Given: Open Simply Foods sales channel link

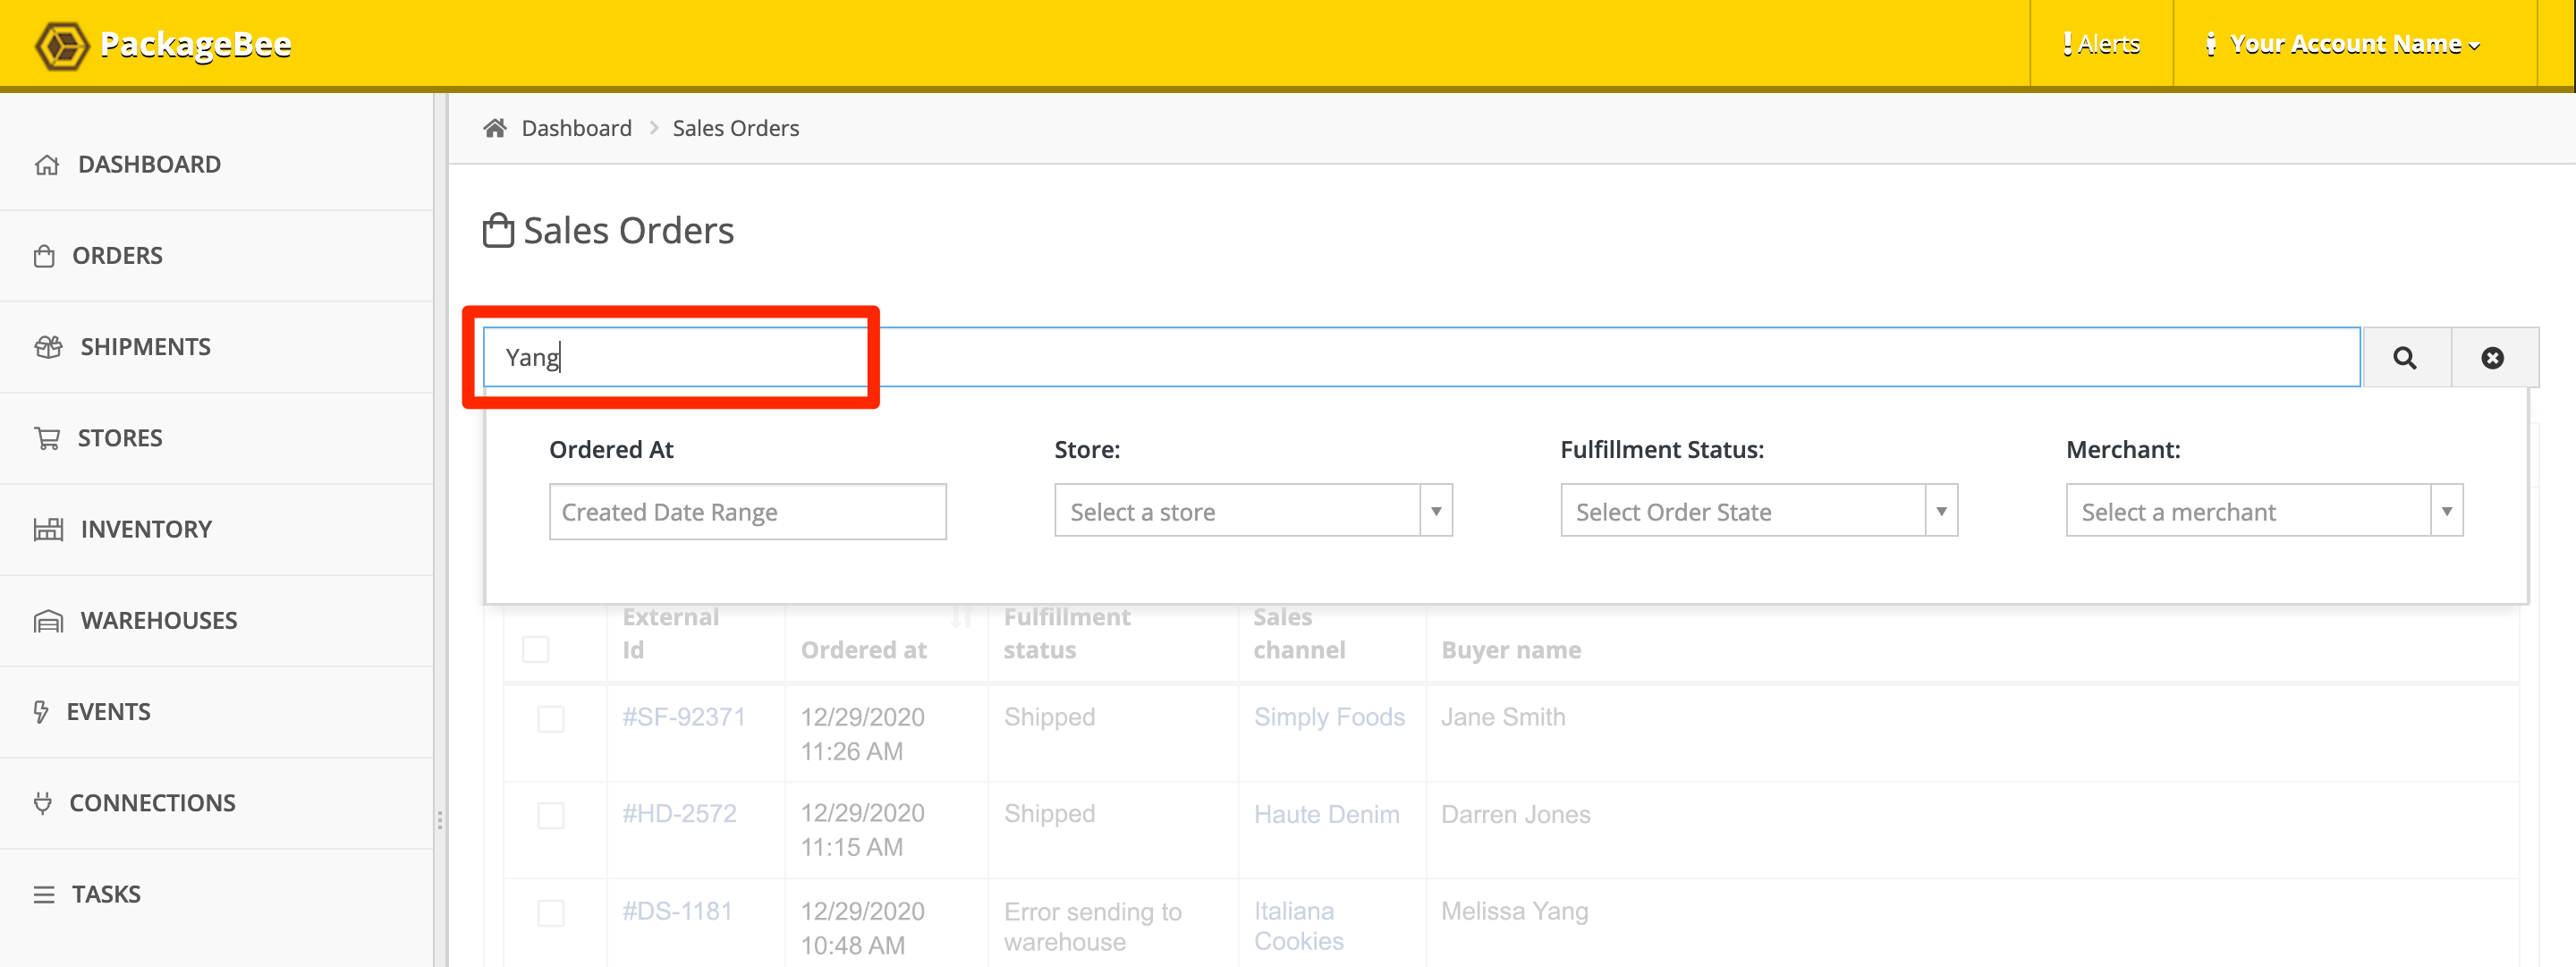Looking at the screenshot, I should click(x=1329, y=717).
